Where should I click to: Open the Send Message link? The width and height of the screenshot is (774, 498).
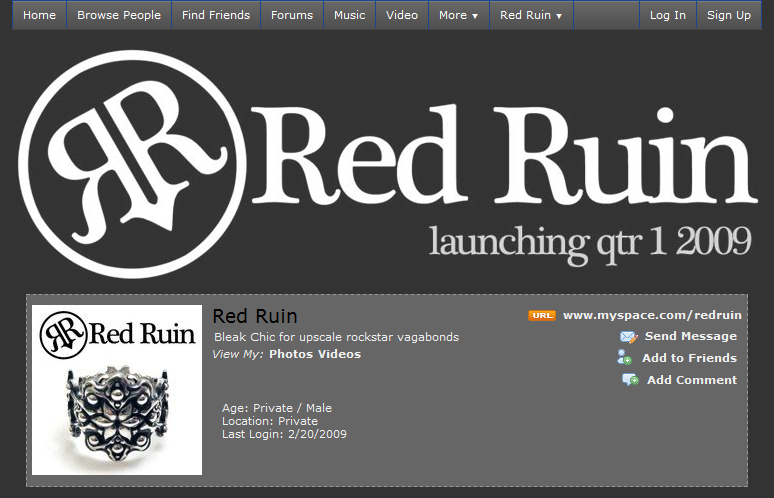click(691, 336)
